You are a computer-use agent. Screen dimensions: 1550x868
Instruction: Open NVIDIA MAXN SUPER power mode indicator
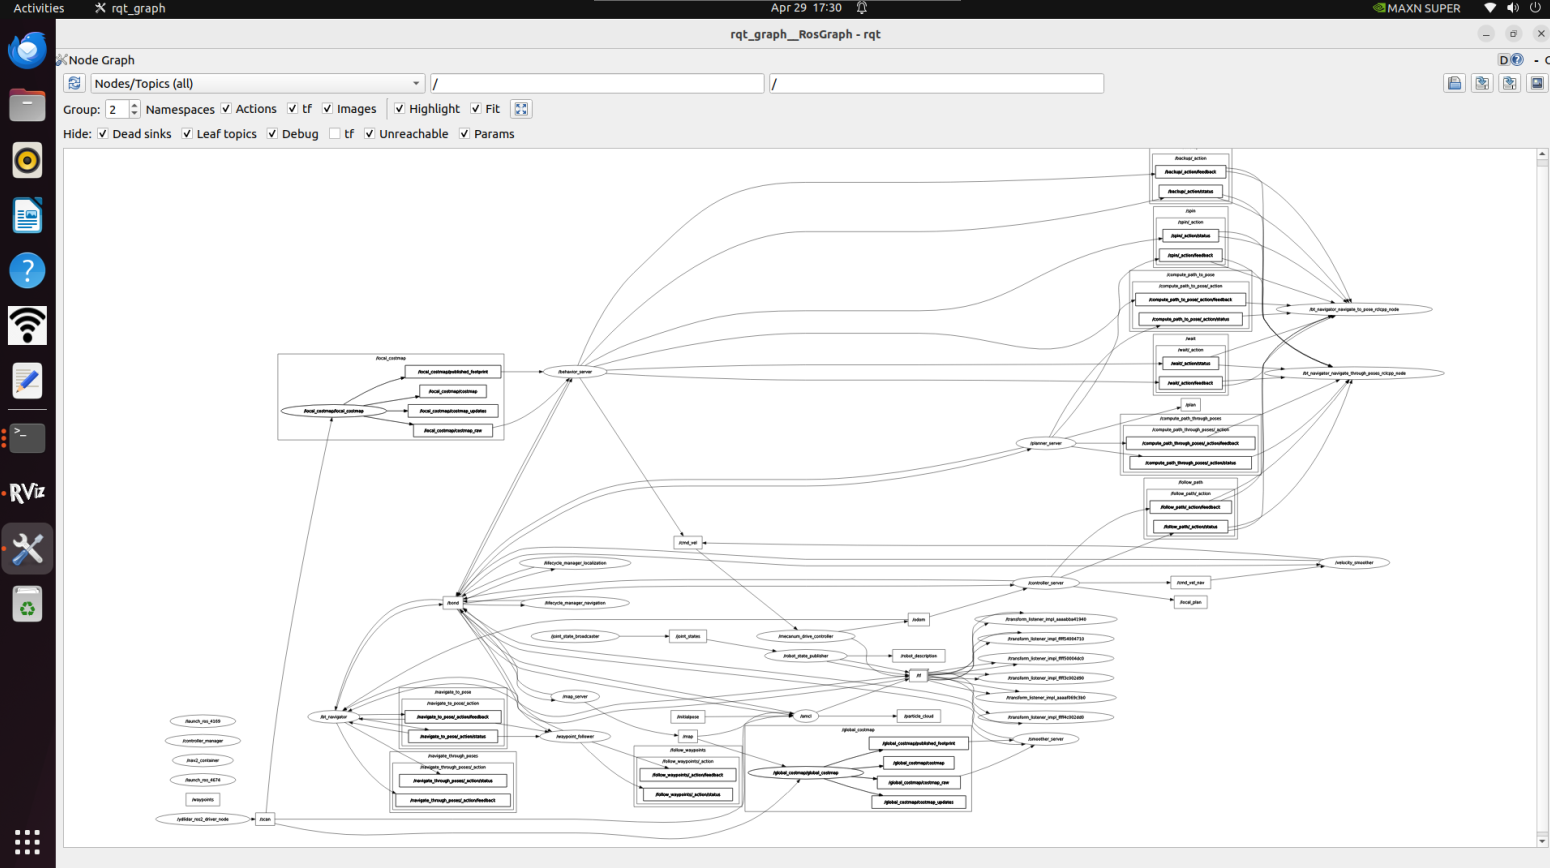click(x=1417, y=8)
